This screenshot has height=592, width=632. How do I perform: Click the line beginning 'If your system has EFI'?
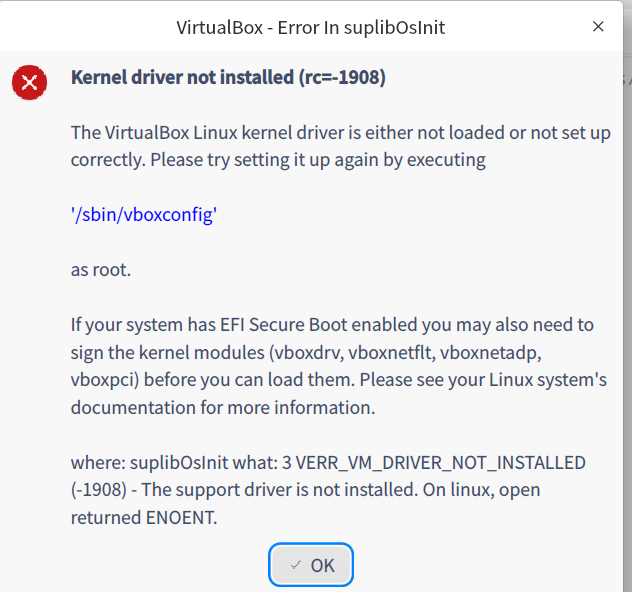(332, 325)
